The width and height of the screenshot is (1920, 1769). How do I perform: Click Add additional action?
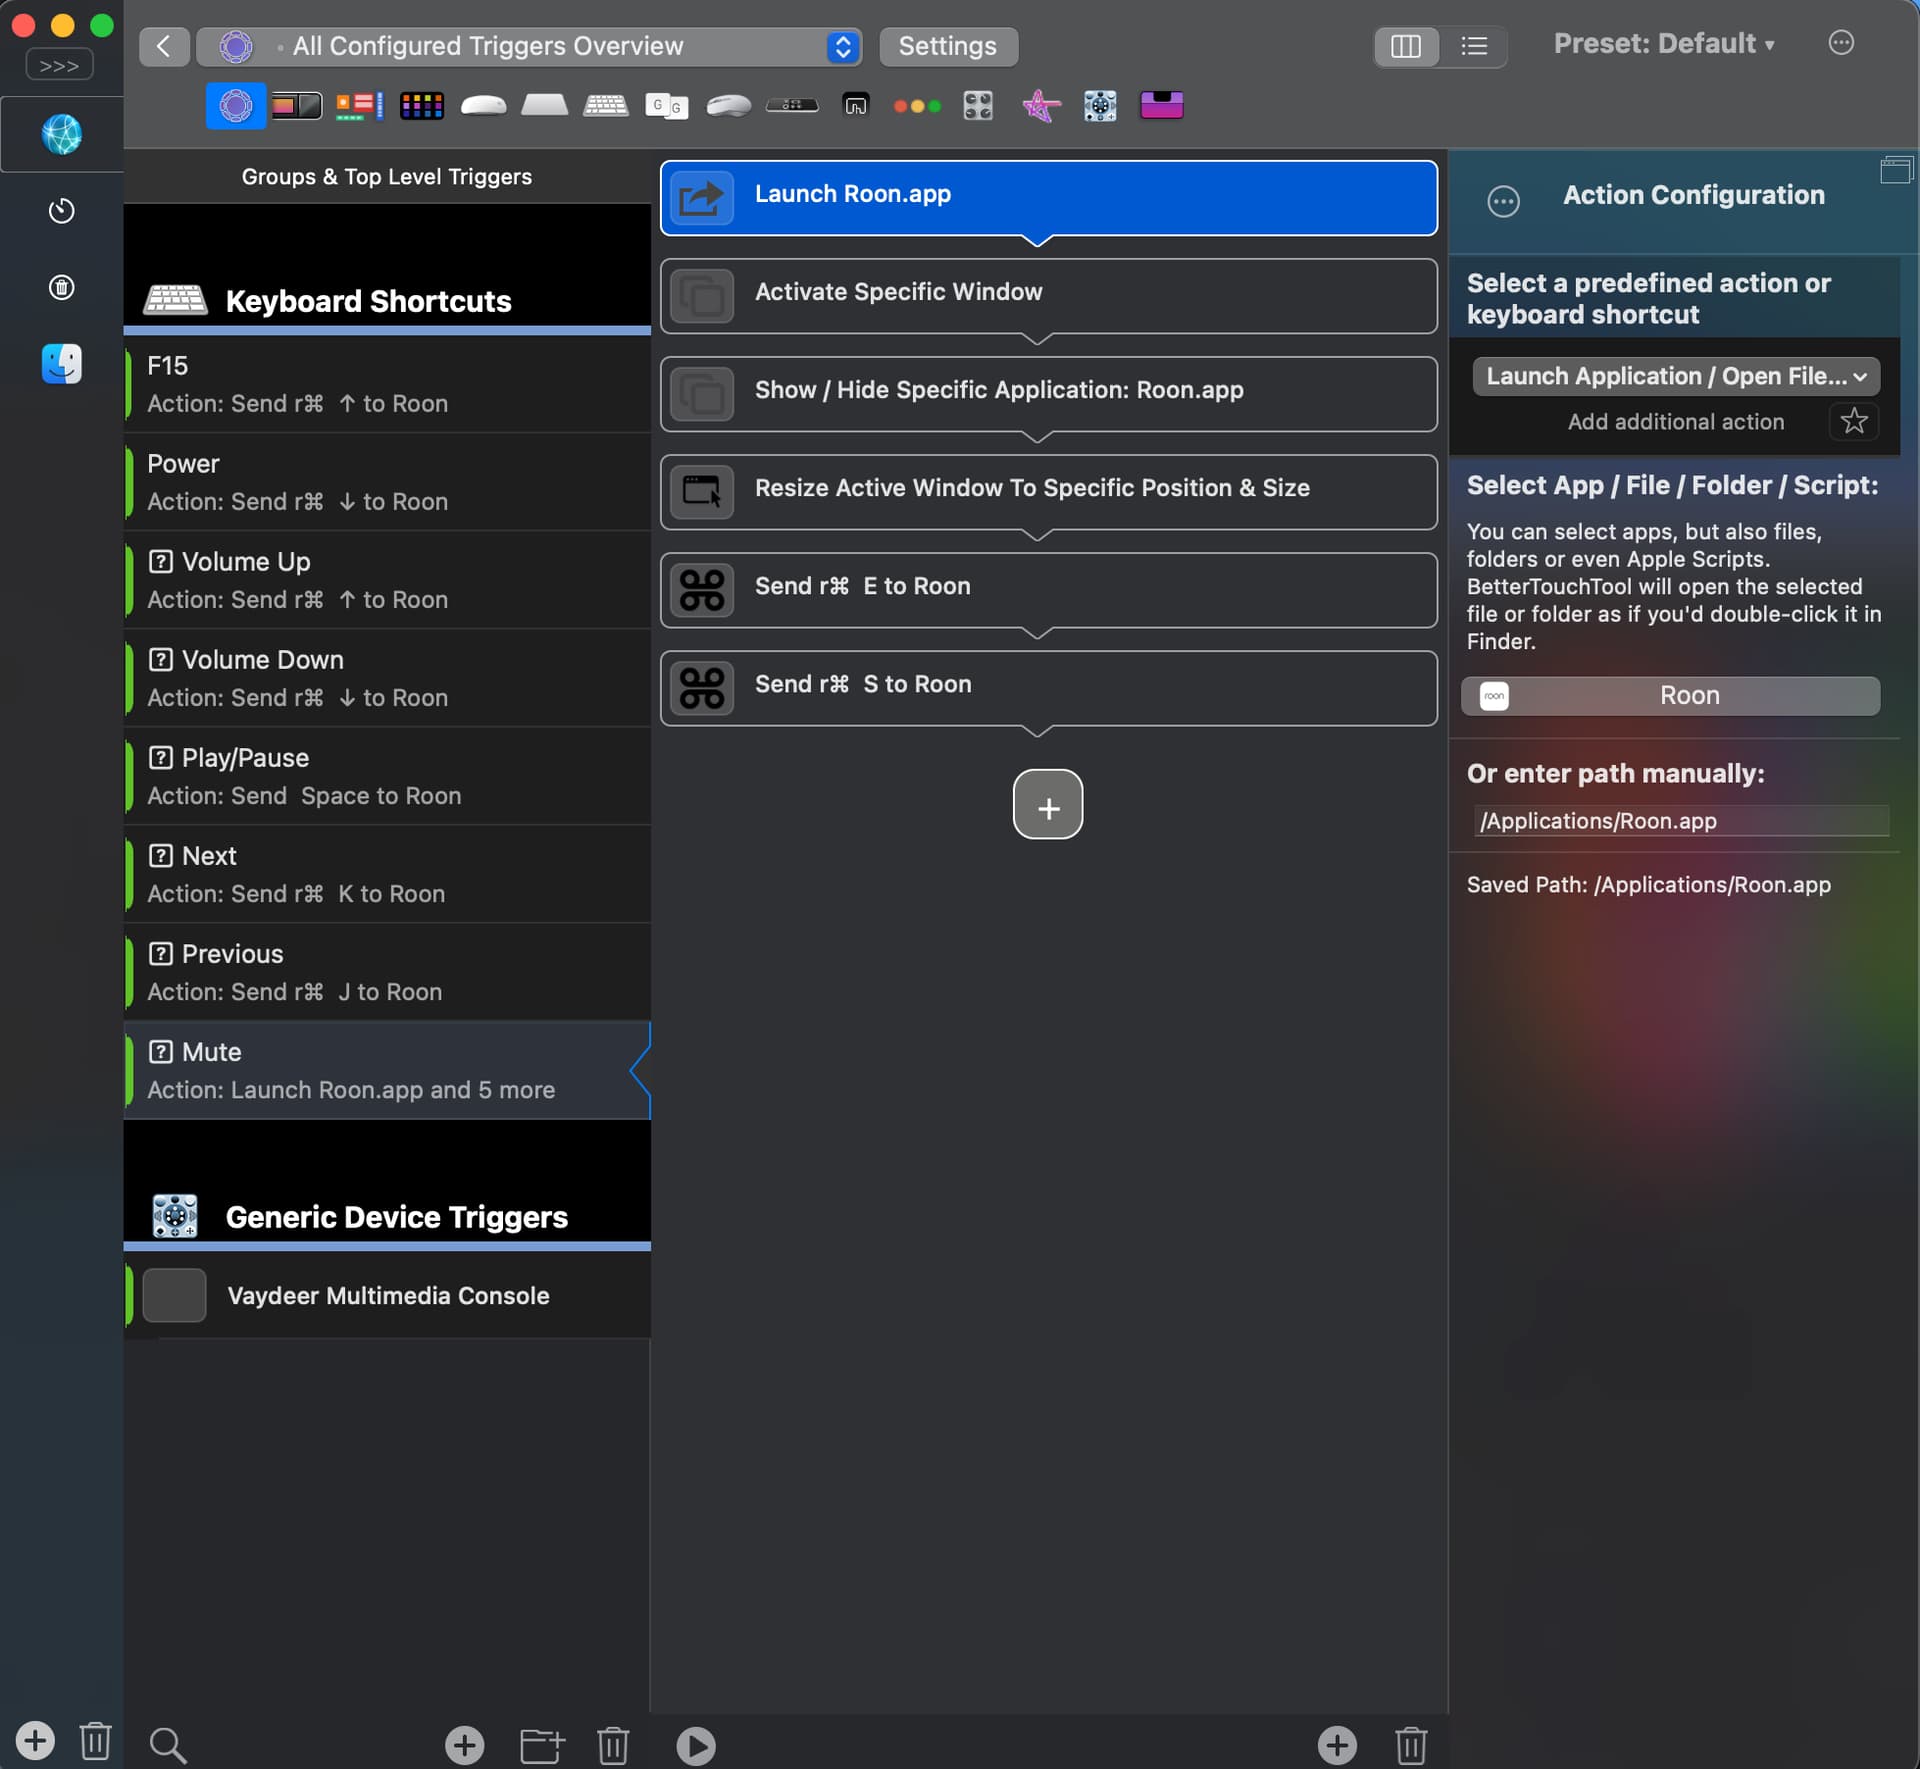(x=1675, y=422)
